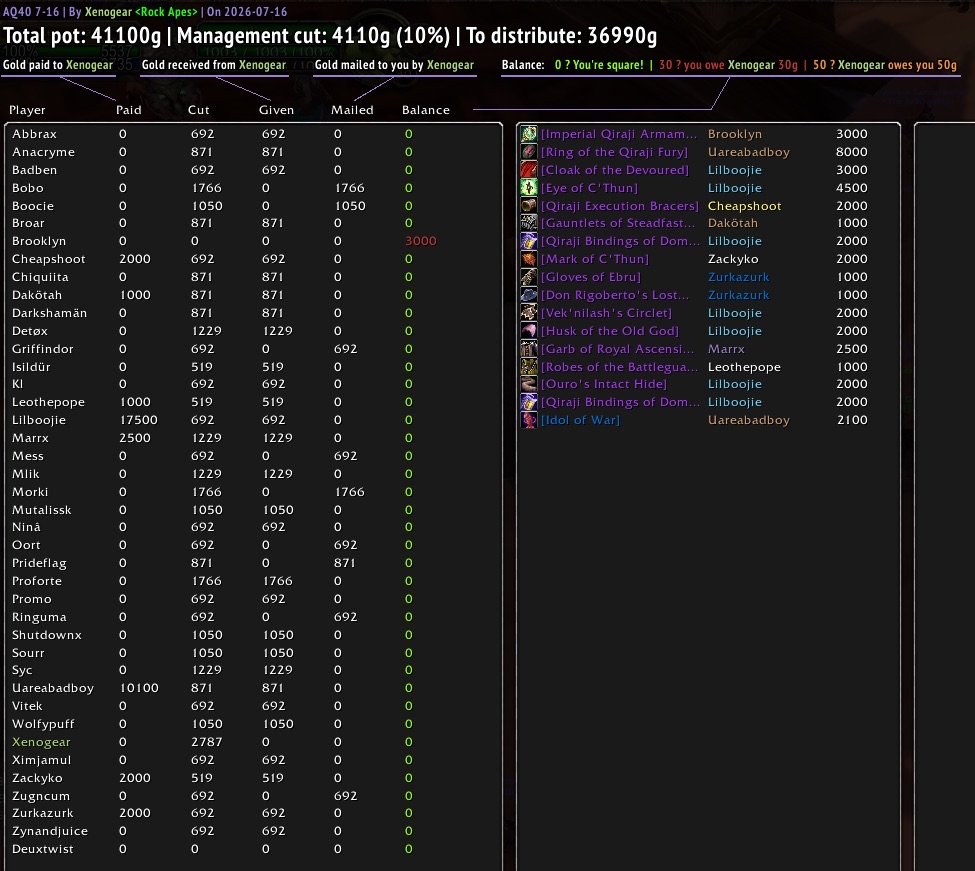Click the Husk of the Old God icon
This screenshot has width=975, height=871.
(x=529, y=331)
